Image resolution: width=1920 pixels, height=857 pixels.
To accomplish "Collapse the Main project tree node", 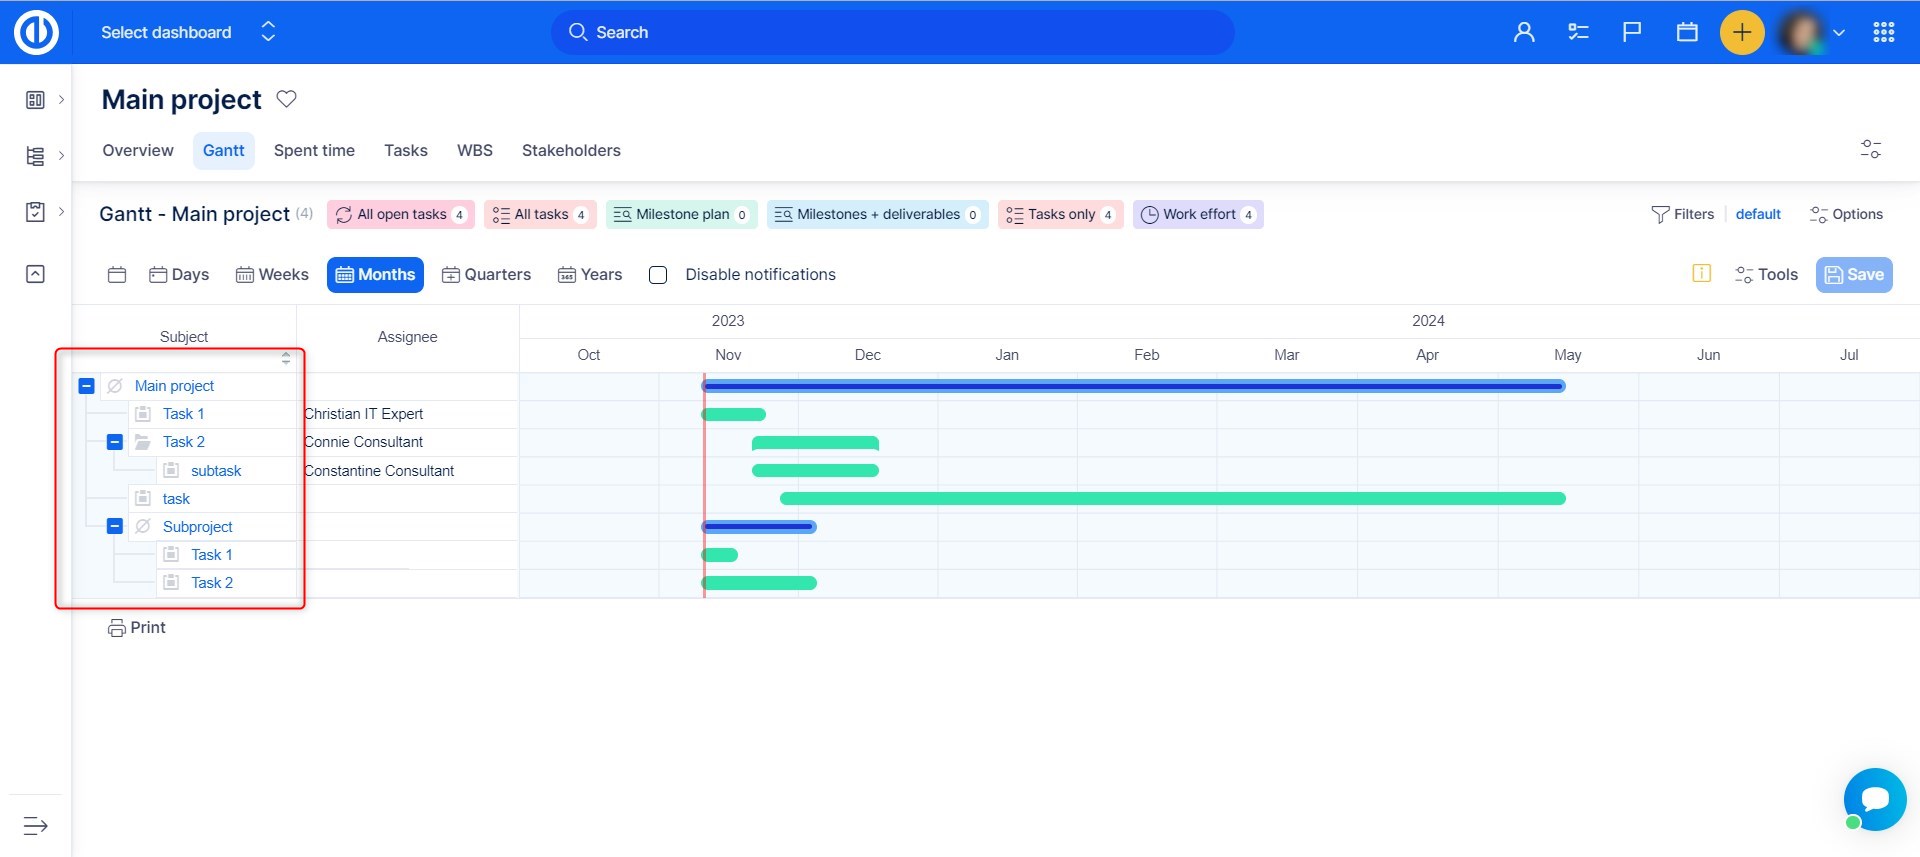I will pos(87,386).
